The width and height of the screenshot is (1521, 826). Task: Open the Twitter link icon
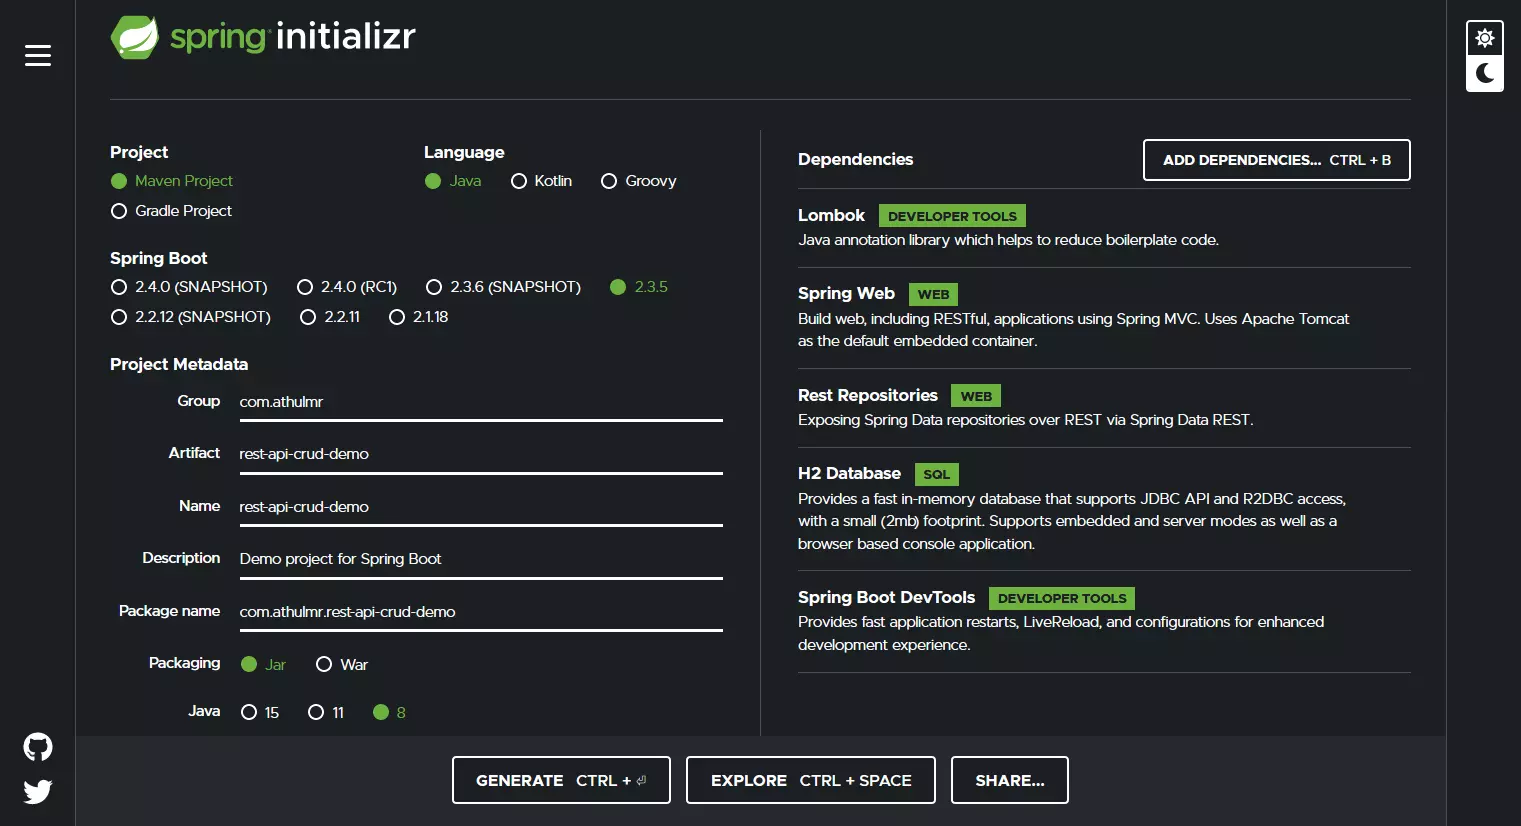(x=38, y=792)
